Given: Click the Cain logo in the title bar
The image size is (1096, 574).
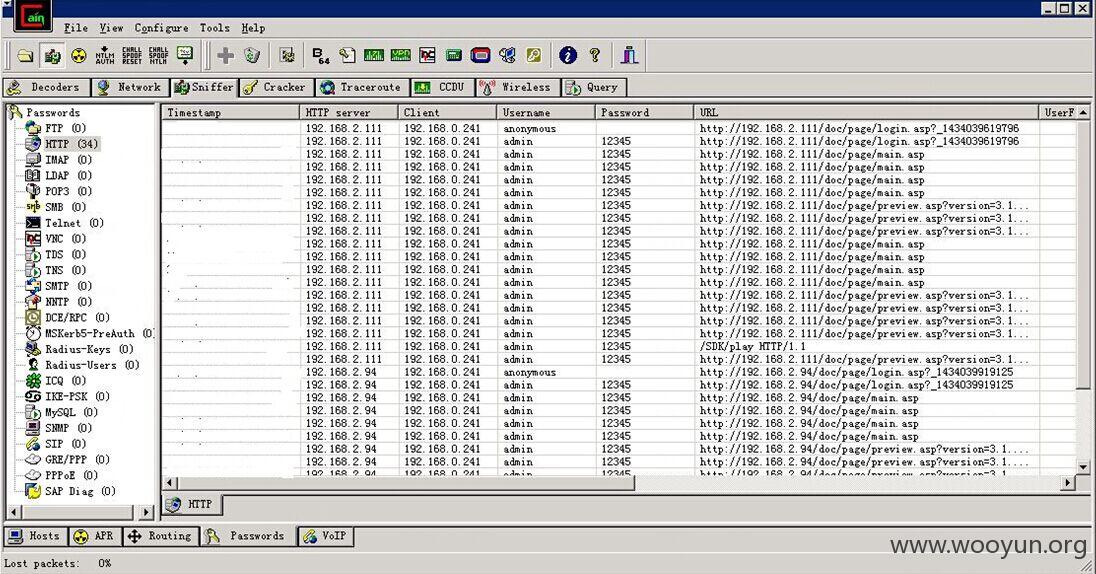Looking at the screenshot, I should 32,17.
